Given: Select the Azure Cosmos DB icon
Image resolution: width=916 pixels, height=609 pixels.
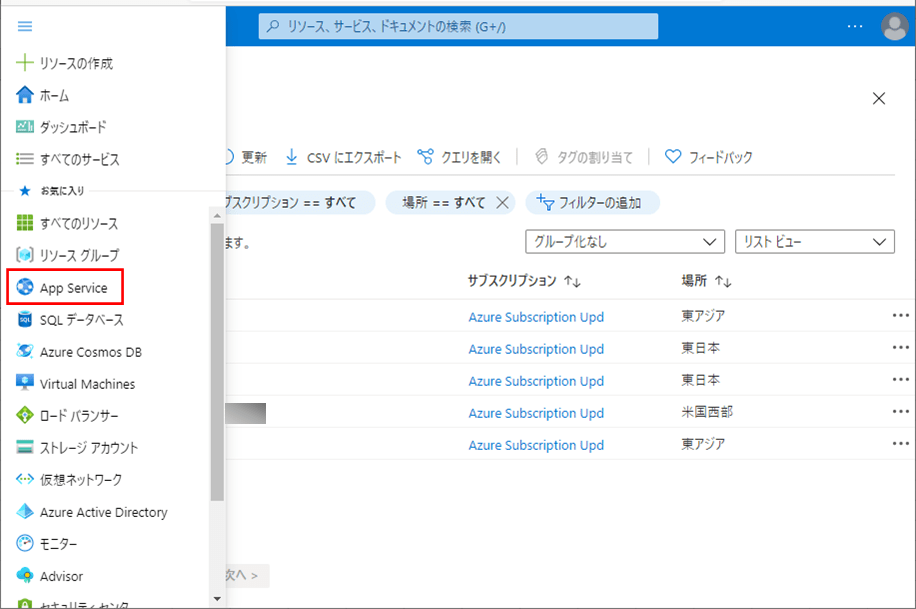Looking at the screenshot, I should 25,352.
